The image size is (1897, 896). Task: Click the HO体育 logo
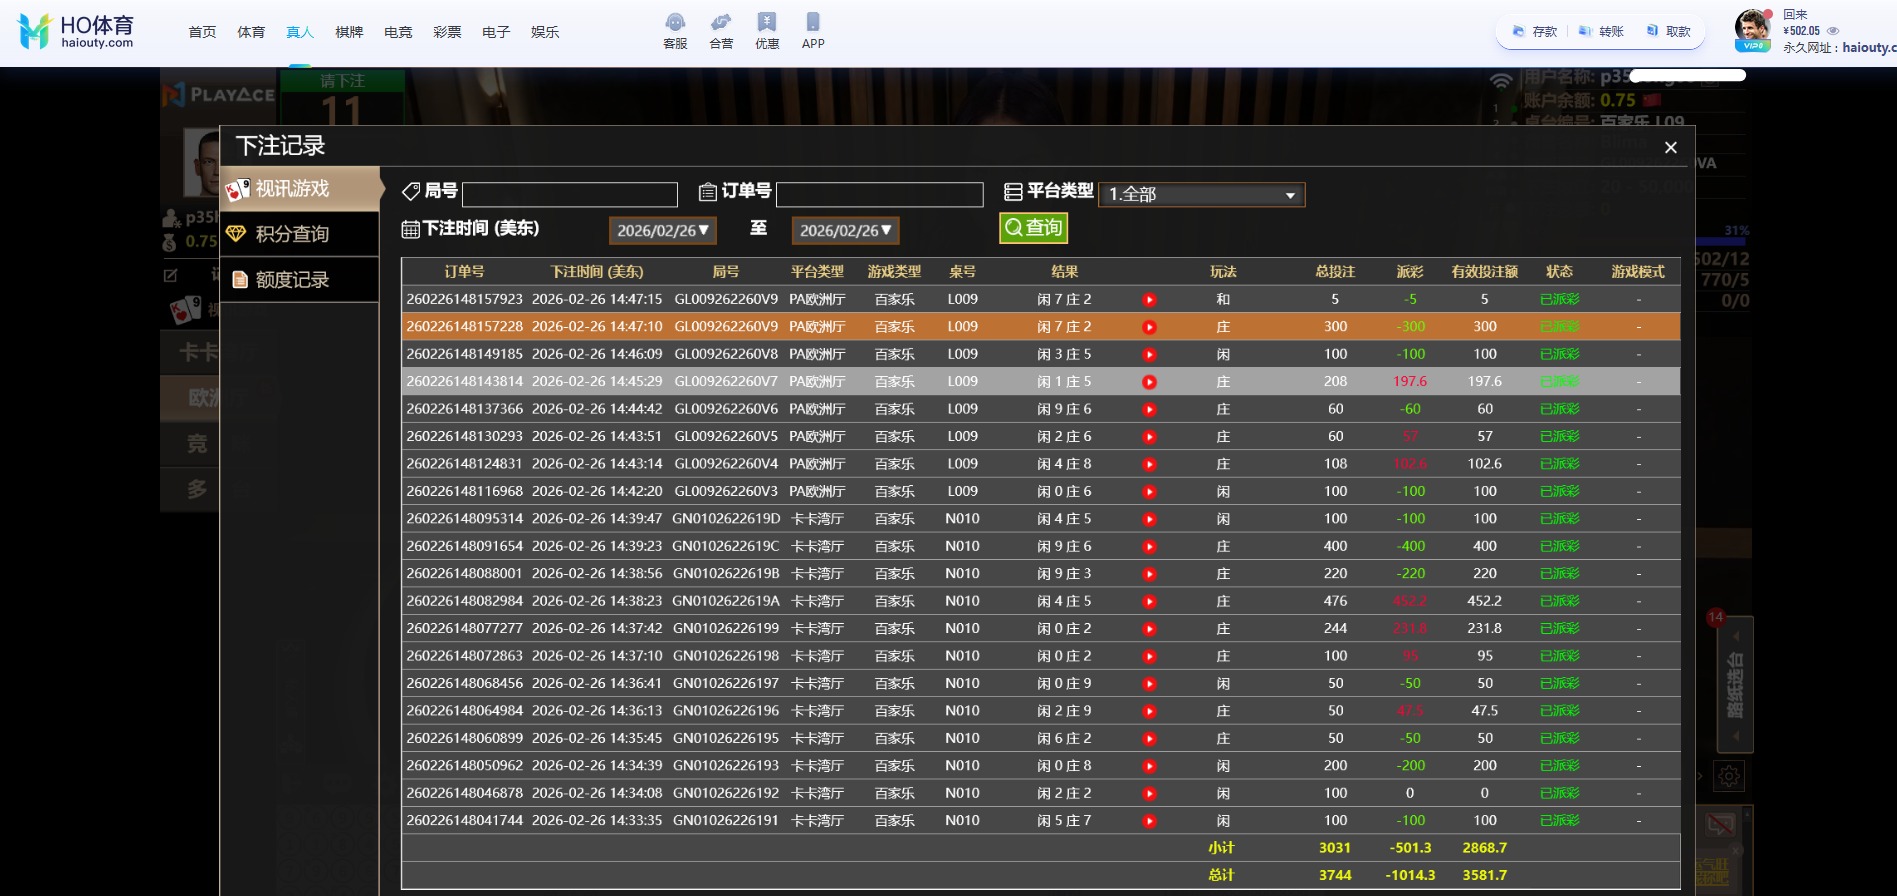[x=77, y=32]
